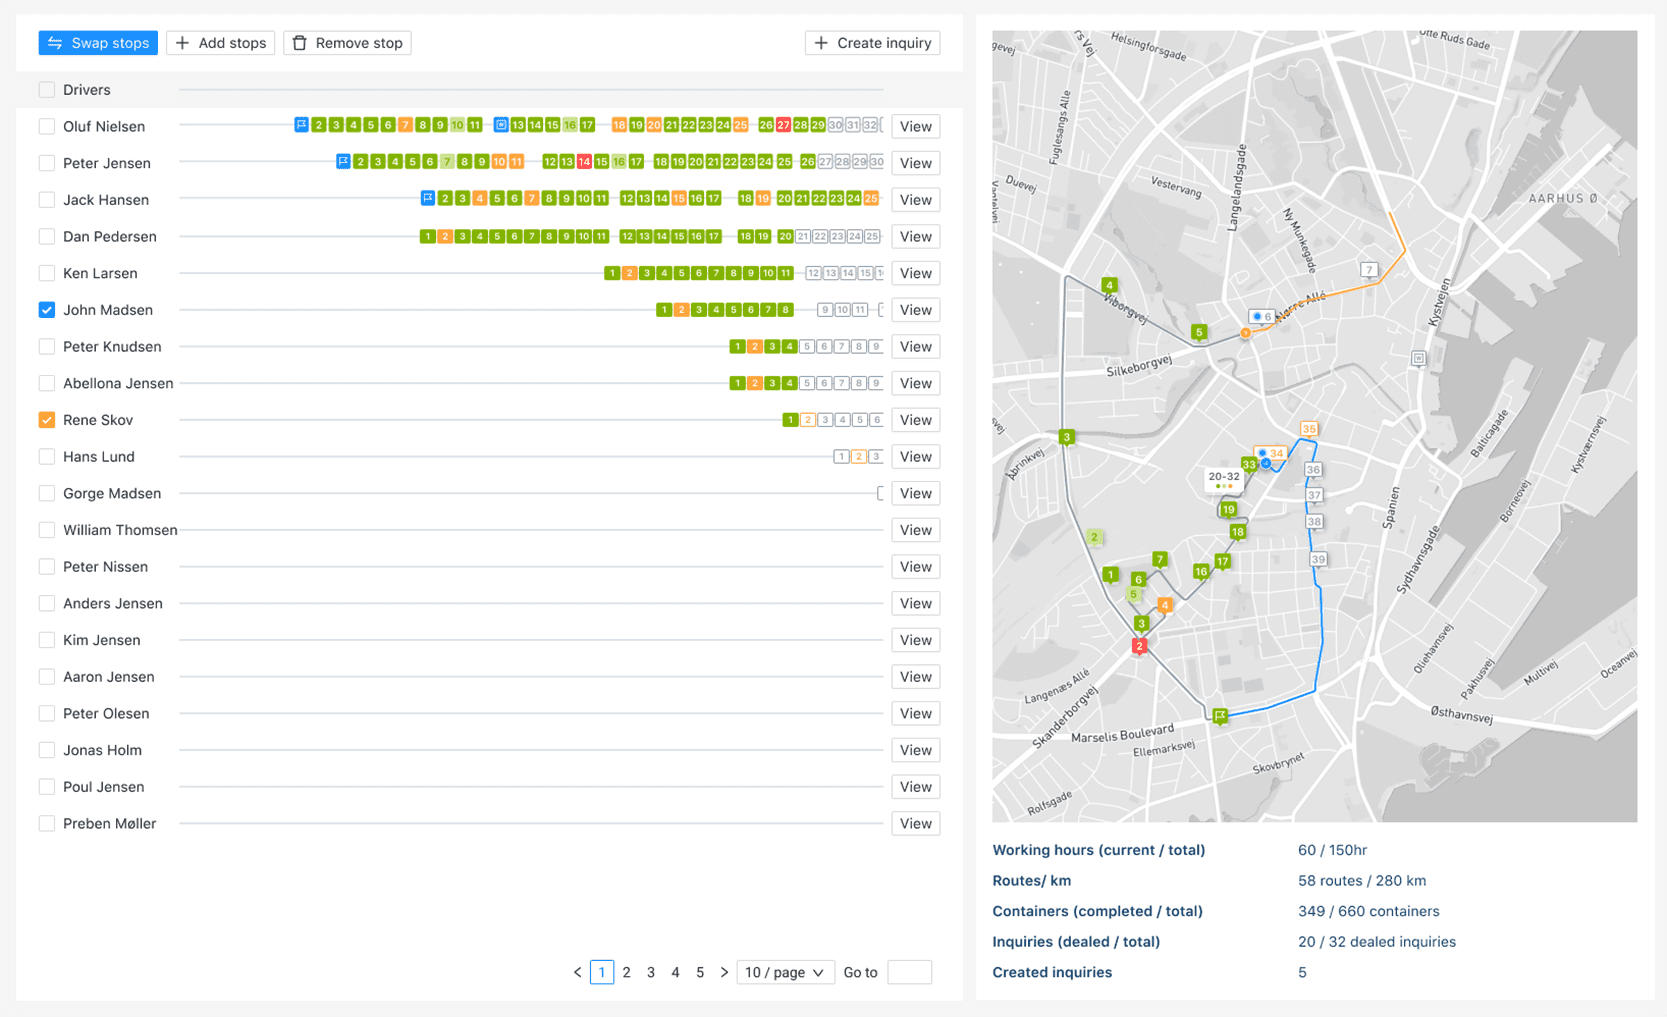This screenshot has width=1667, height=1018.
Task: Click the Swap stops button
Action: (98, 43)
